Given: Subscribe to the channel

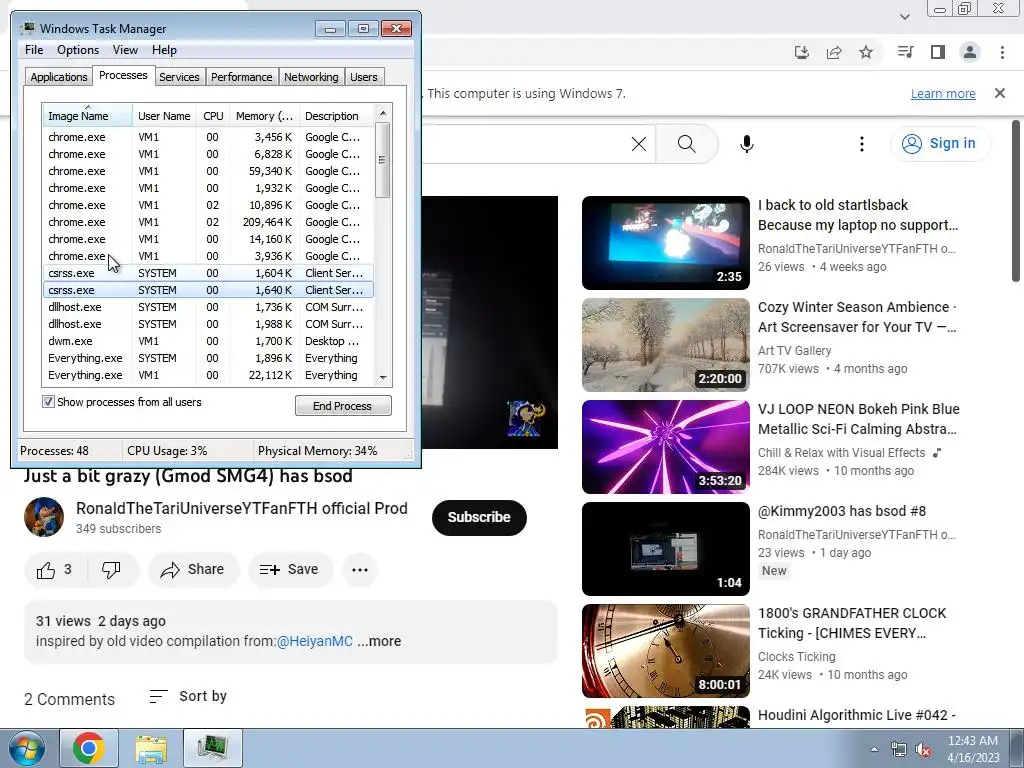Looking at the screenshot, I should (479, 517).
